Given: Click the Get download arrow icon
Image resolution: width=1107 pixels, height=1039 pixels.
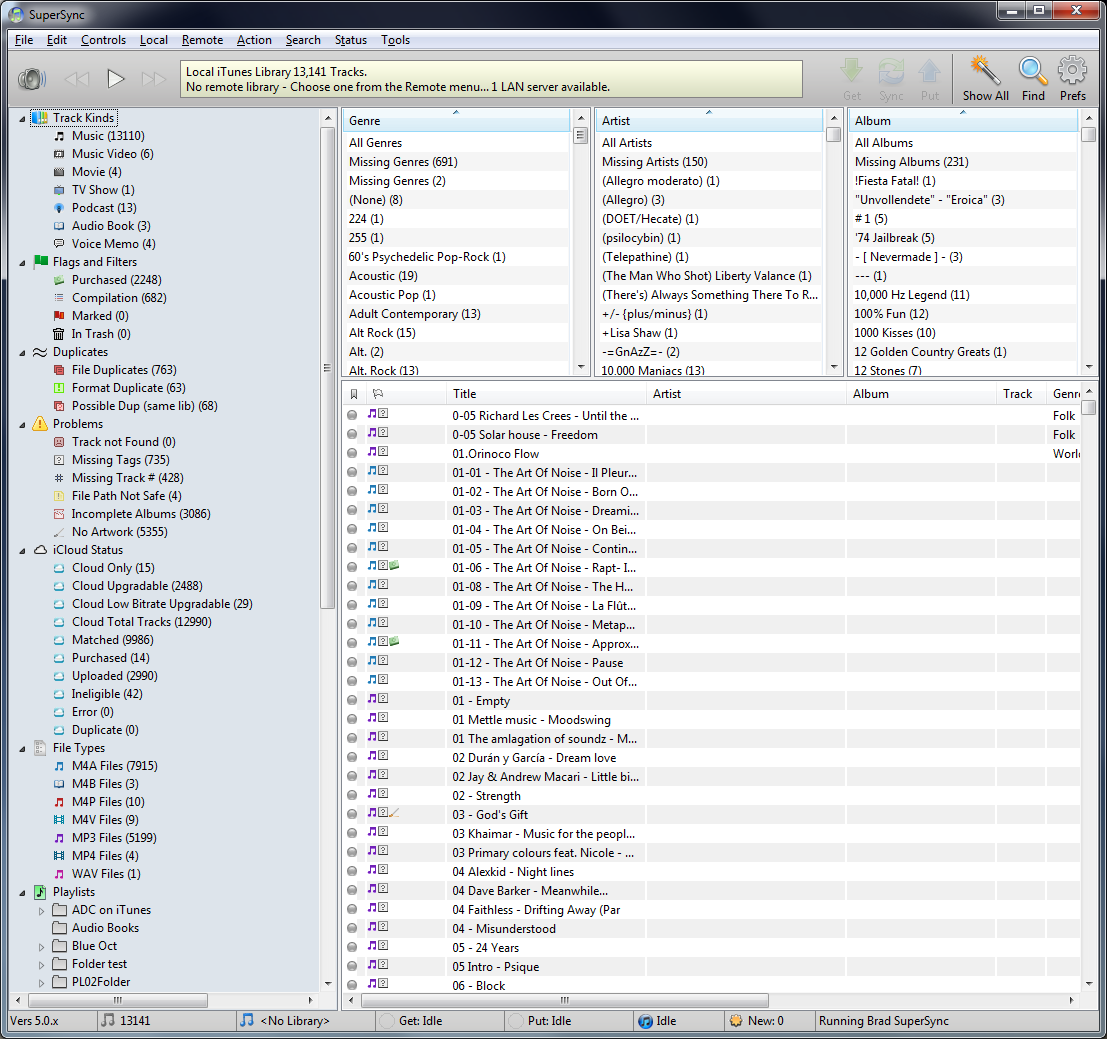Looking at the screenshot, I should click(852, 72).
